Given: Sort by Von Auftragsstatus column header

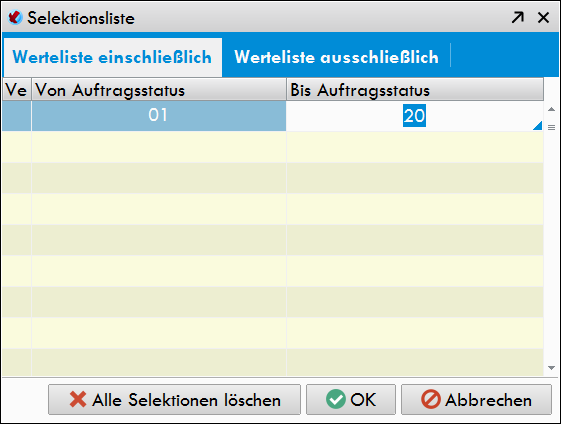Looking at the screenshot, I should click(x=159, y=89).
